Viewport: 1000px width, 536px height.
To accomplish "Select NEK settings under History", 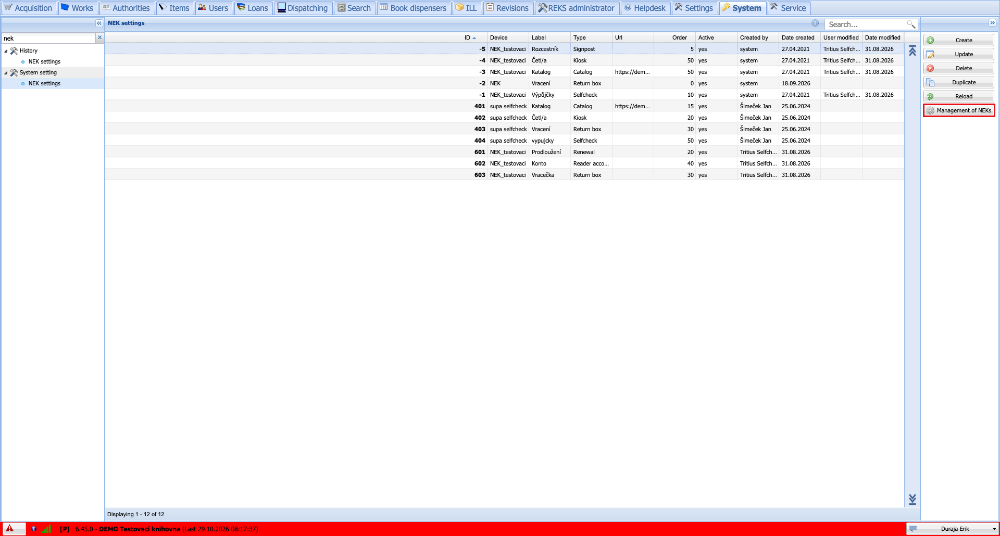I will click(44, 62).
